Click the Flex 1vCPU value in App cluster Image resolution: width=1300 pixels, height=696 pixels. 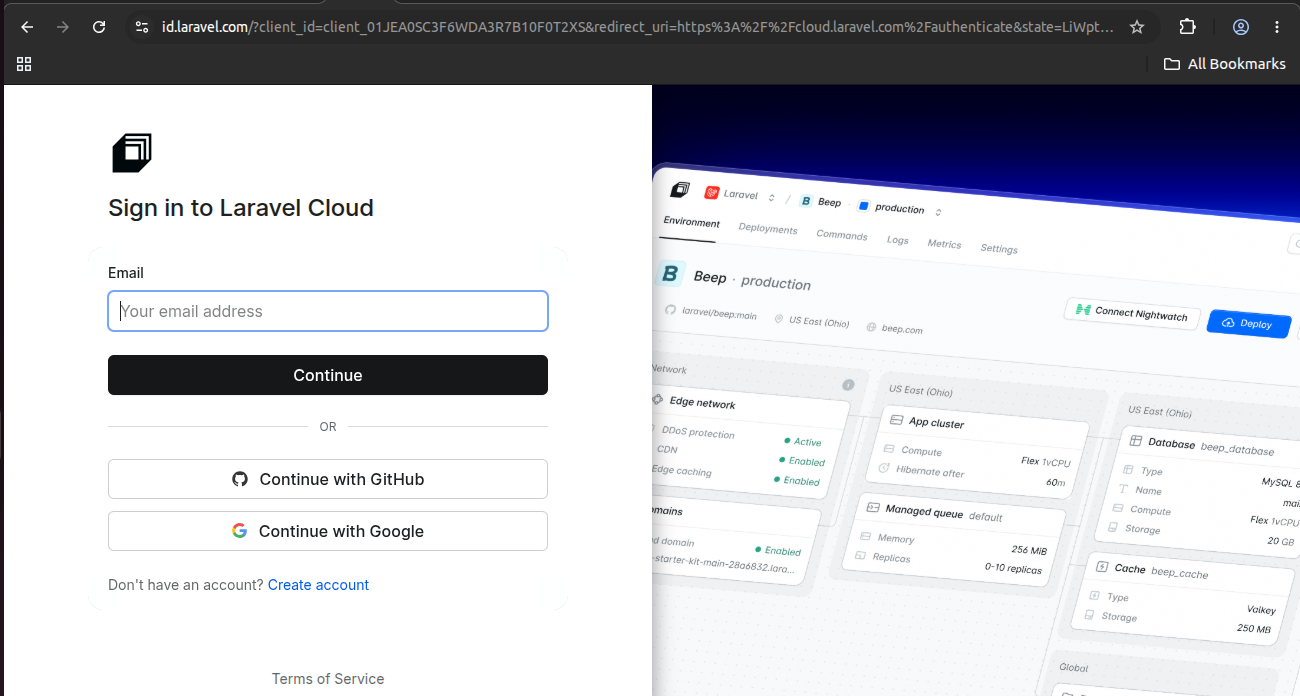tap(1045, 463)
